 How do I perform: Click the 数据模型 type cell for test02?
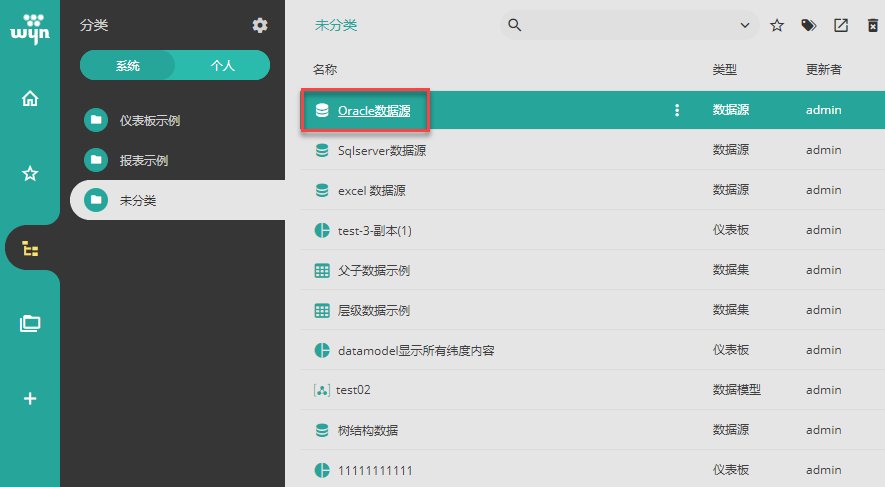[737, 389]
